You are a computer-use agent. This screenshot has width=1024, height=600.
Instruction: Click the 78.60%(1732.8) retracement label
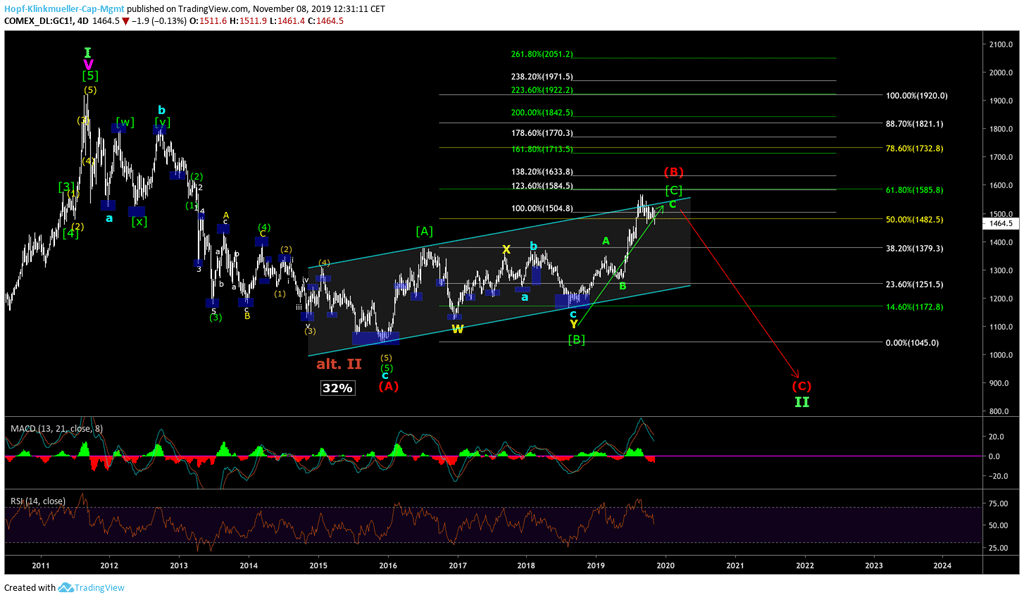tap(914, 149)
